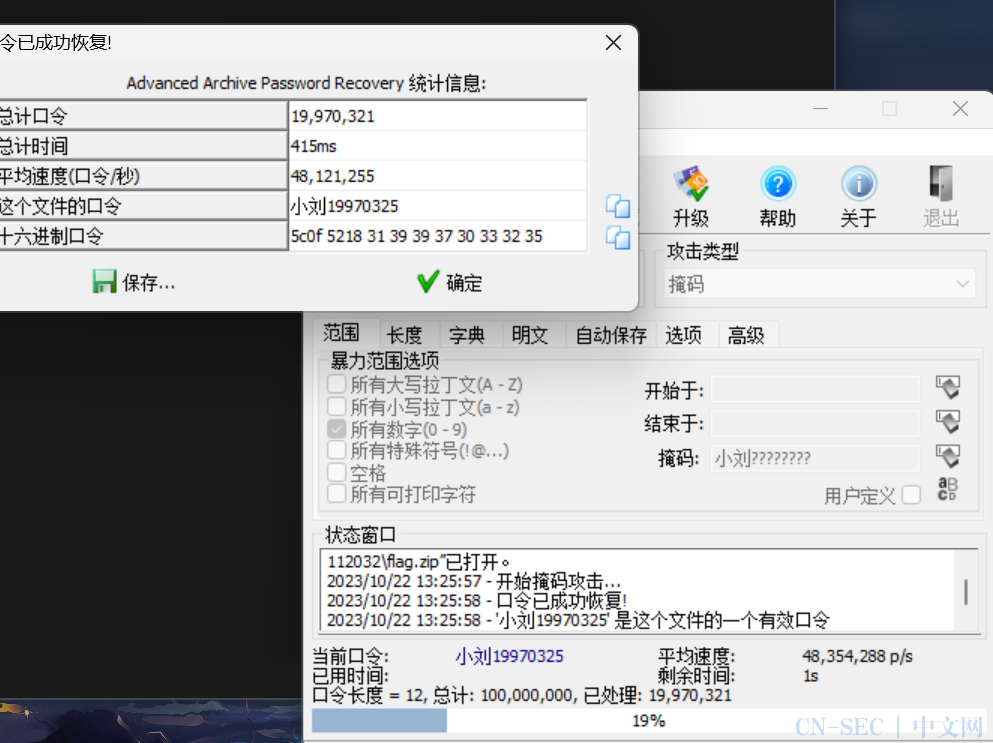This screenshot has width=993, height=743.
Task: Click the 确定 button in statistics dialog
Action: point(450,283)
